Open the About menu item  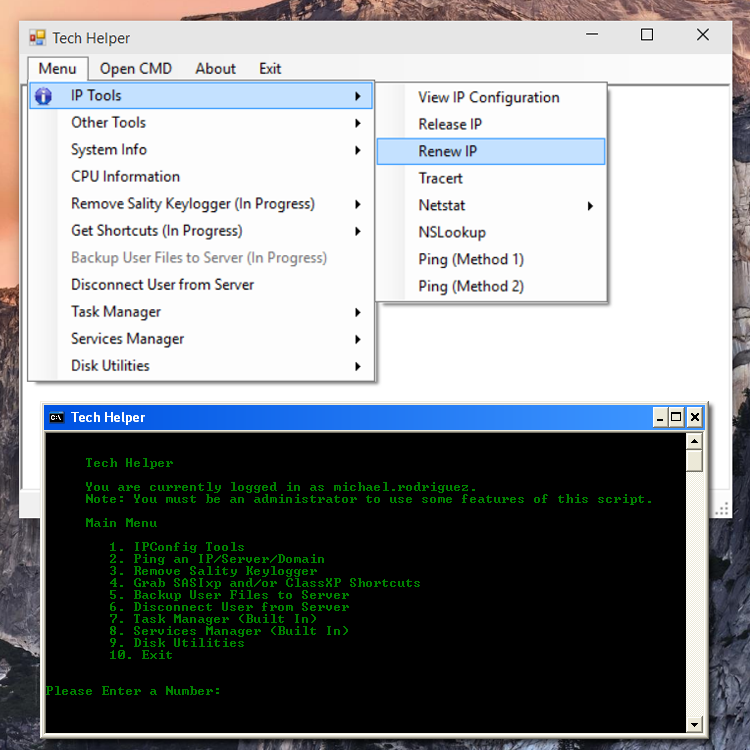(215, 68)
